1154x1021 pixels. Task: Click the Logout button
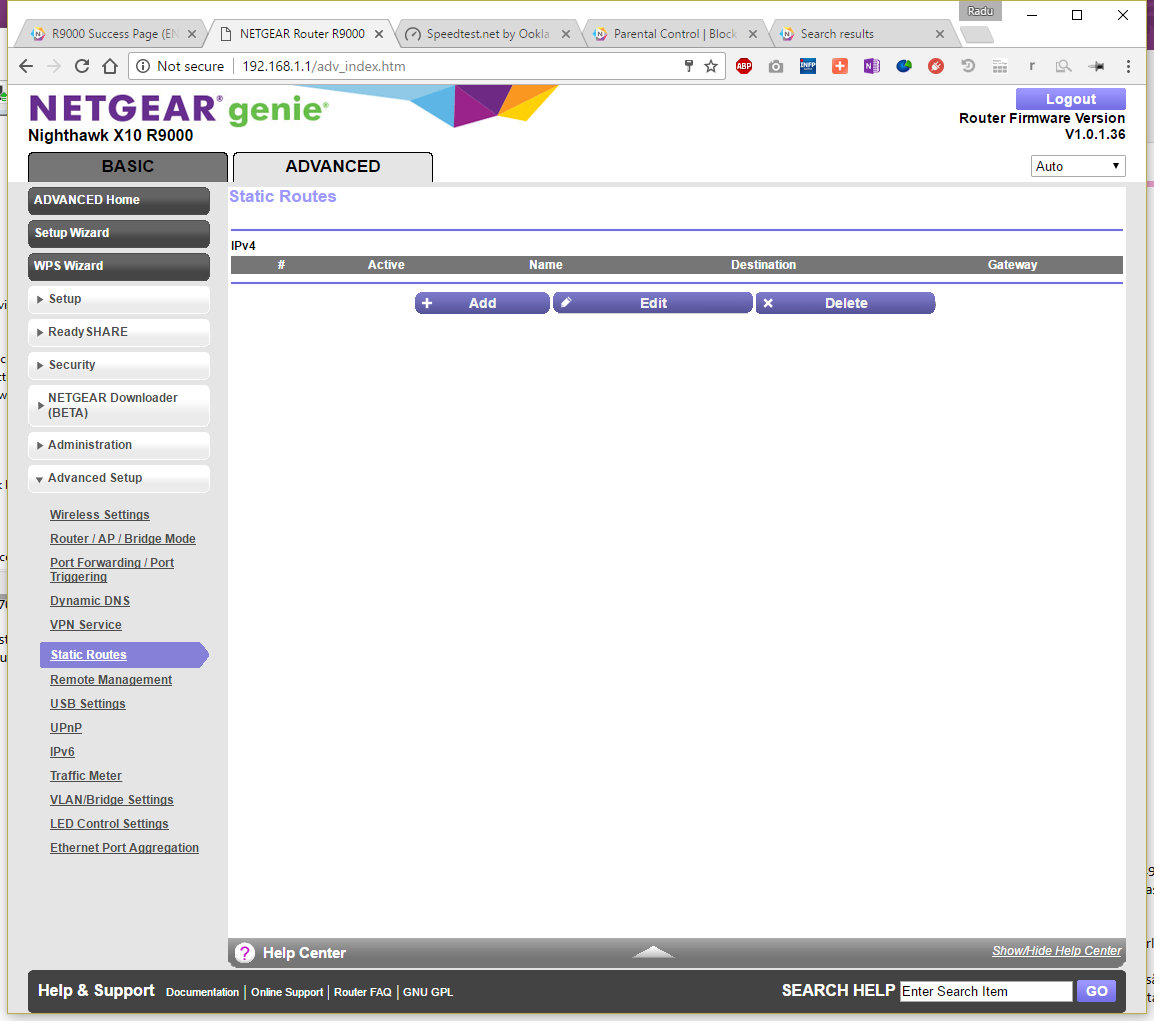pos(1070,99)
